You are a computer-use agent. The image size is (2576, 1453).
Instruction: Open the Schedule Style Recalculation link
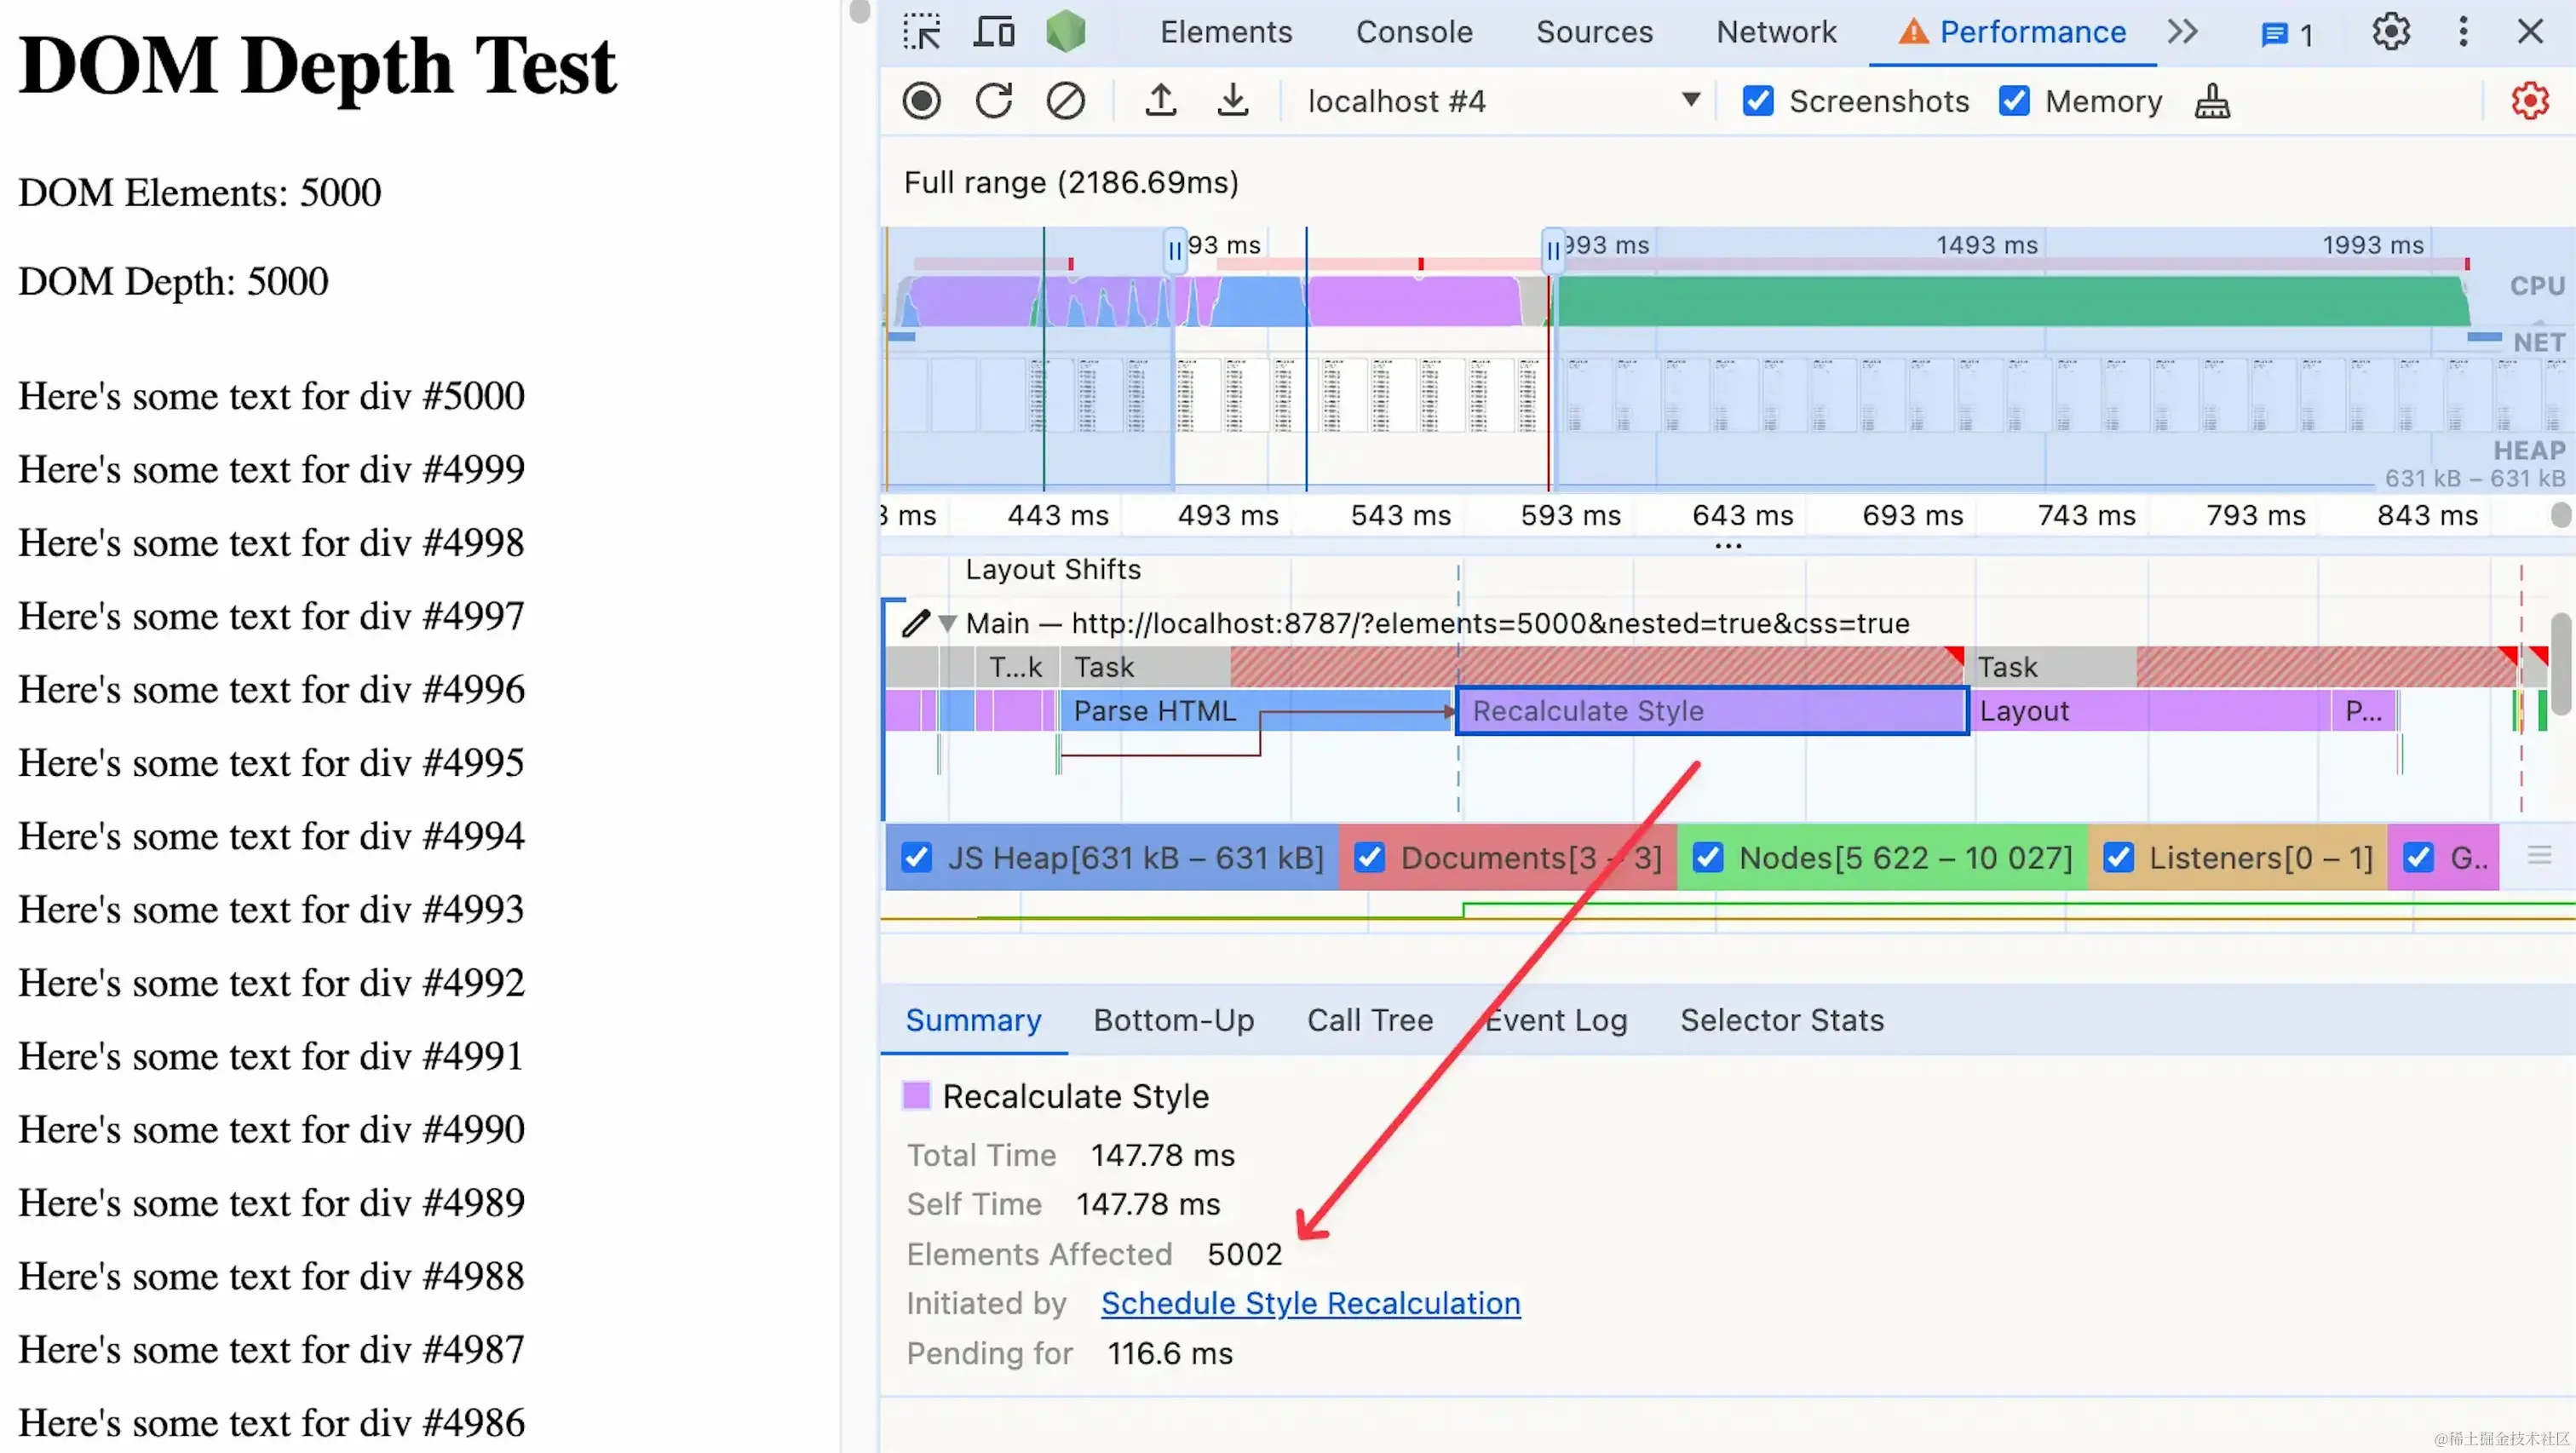click(x=1310, y=1303)
